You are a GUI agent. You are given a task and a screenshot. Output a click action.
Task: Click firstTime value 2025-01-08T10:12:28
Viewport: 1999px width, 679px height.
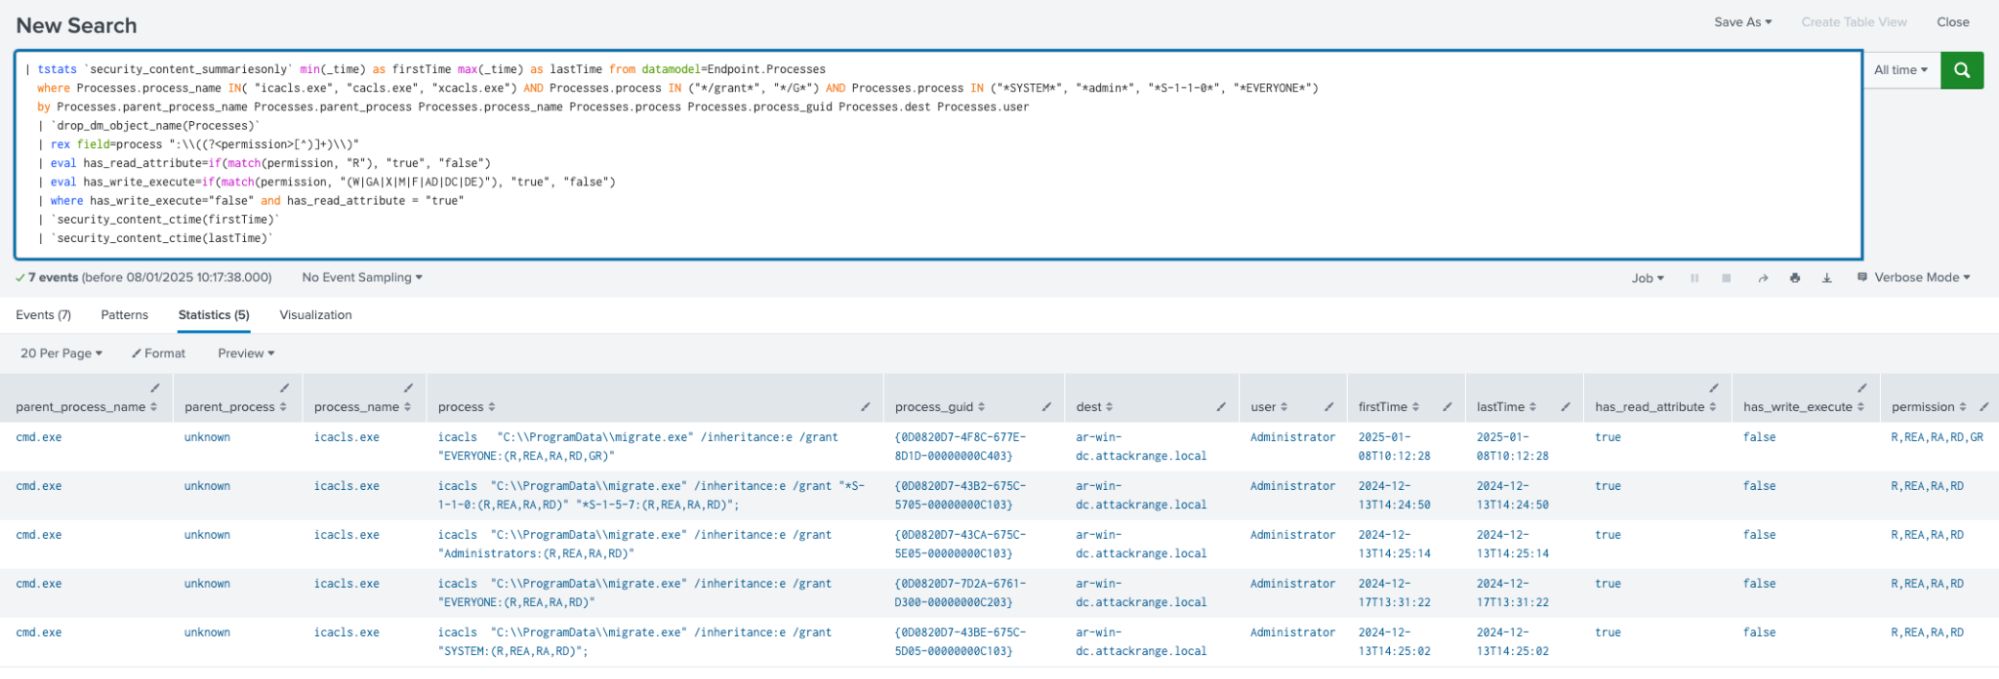1394,446
